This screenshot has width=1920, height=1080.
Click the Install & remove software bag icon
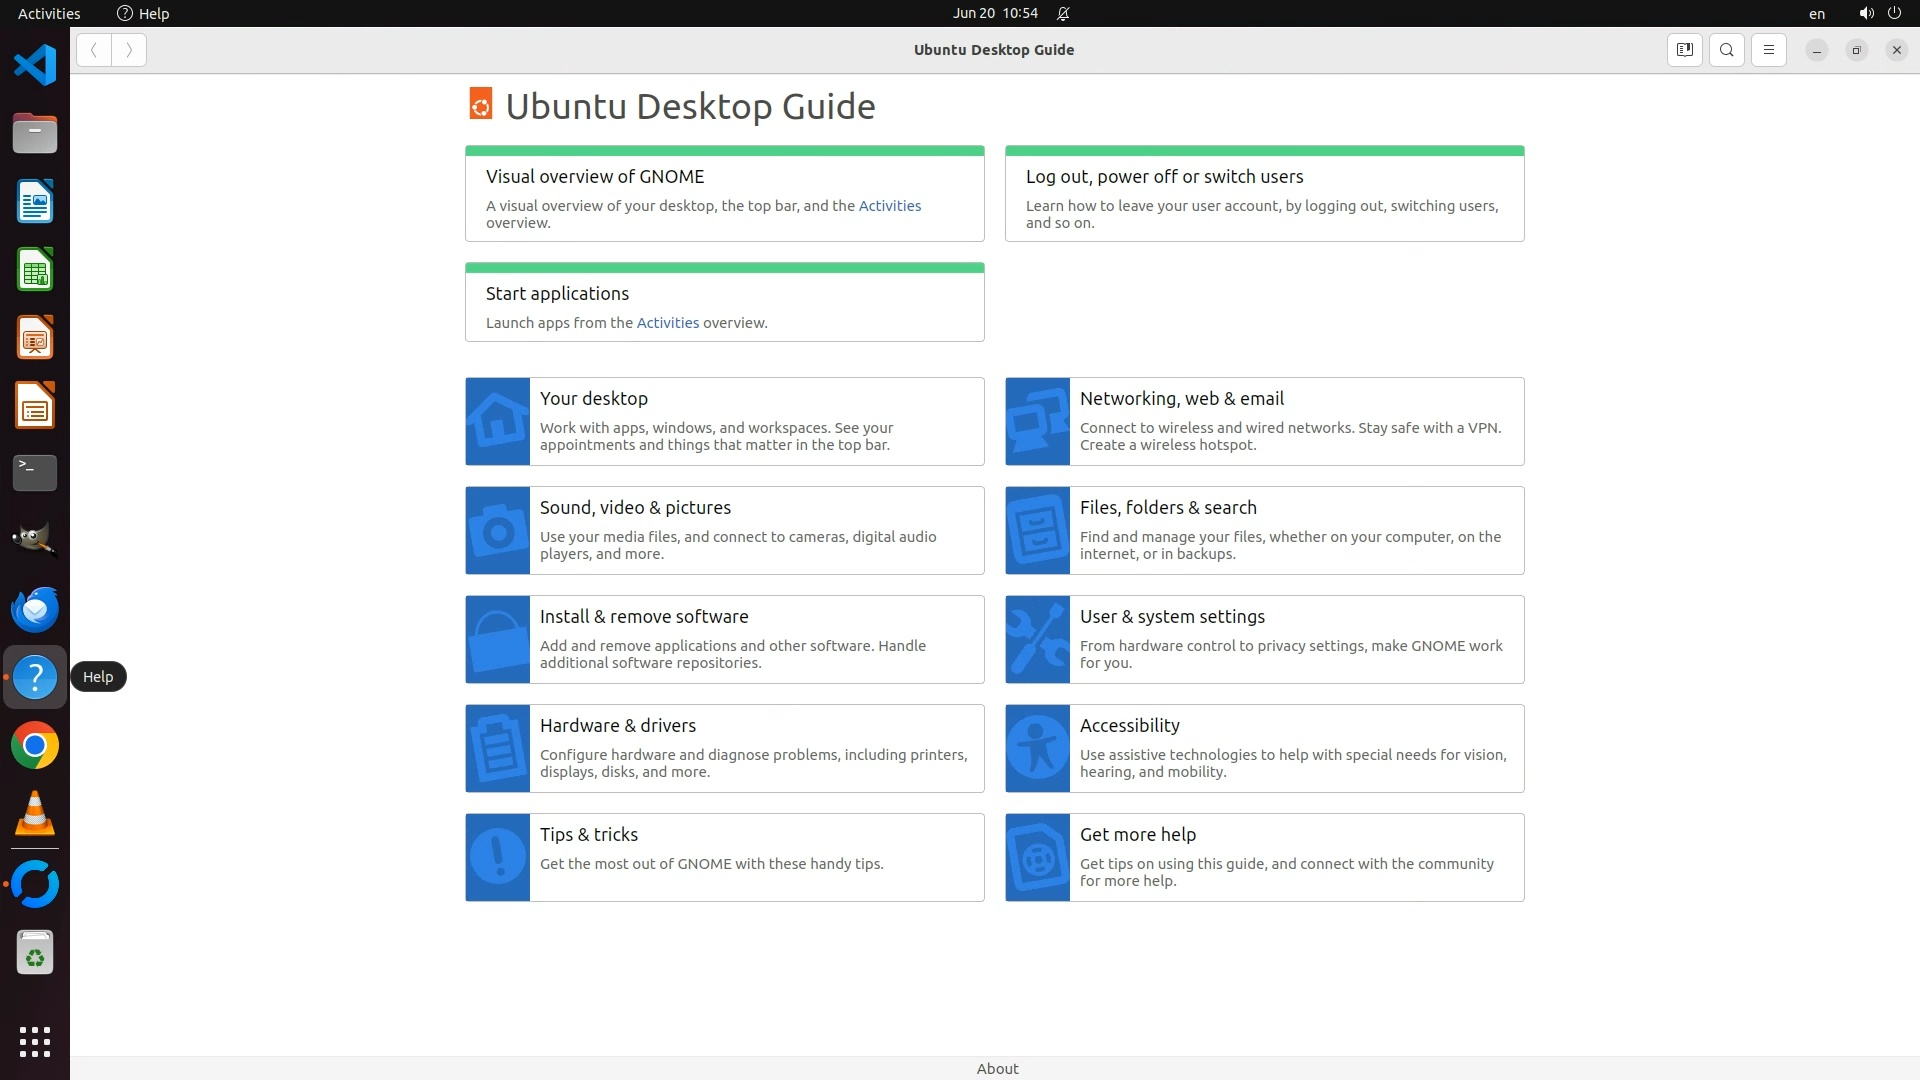pyautogui.click(x=497, y=640)
